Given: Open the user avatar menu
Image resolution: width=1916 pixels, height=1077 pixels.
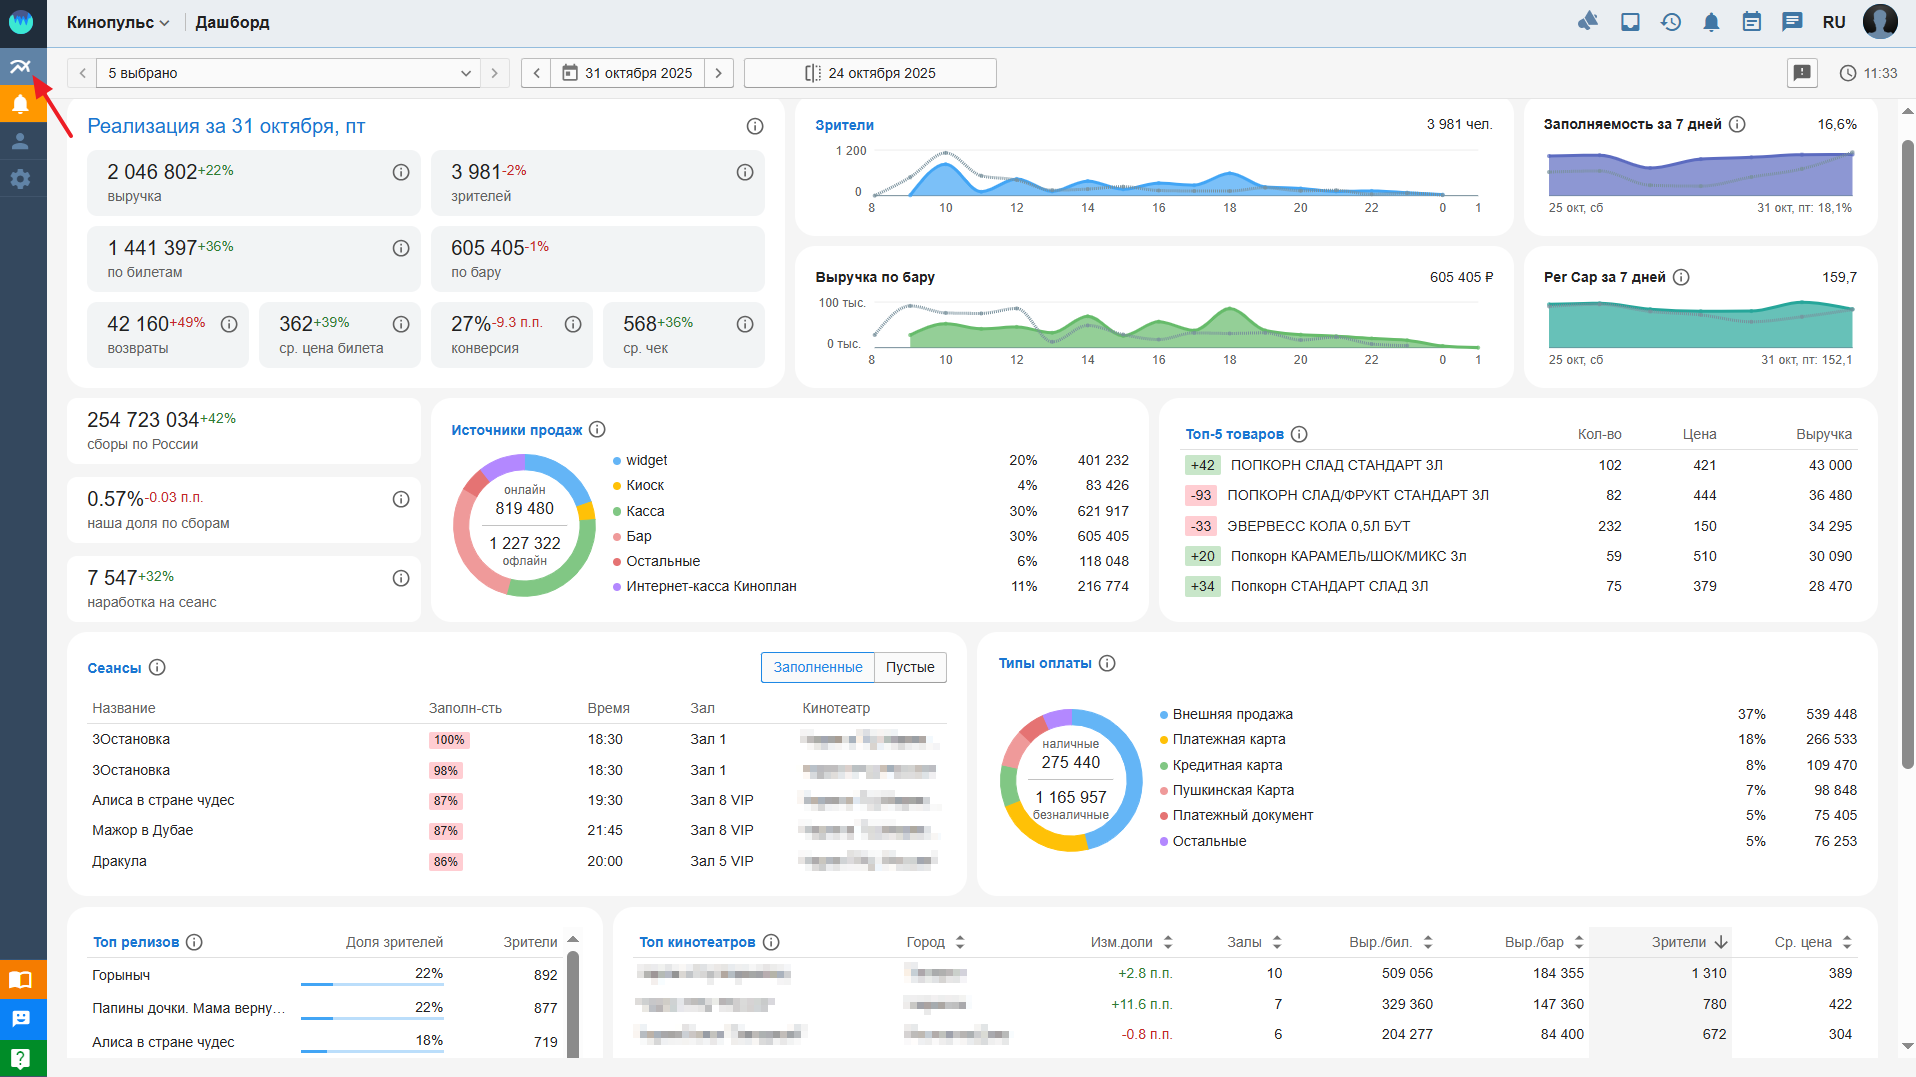Looking at the screenshot, I should click(x=1880, y=22).
